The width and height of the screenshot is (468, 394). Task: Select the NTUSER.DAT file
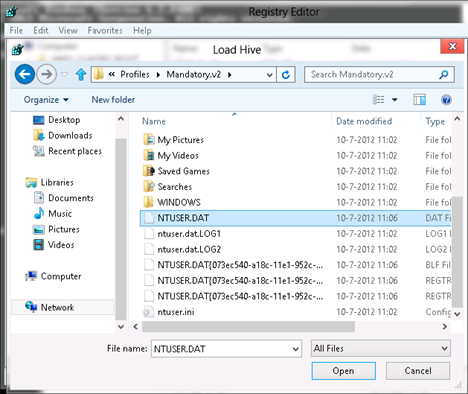click(295, 218)
